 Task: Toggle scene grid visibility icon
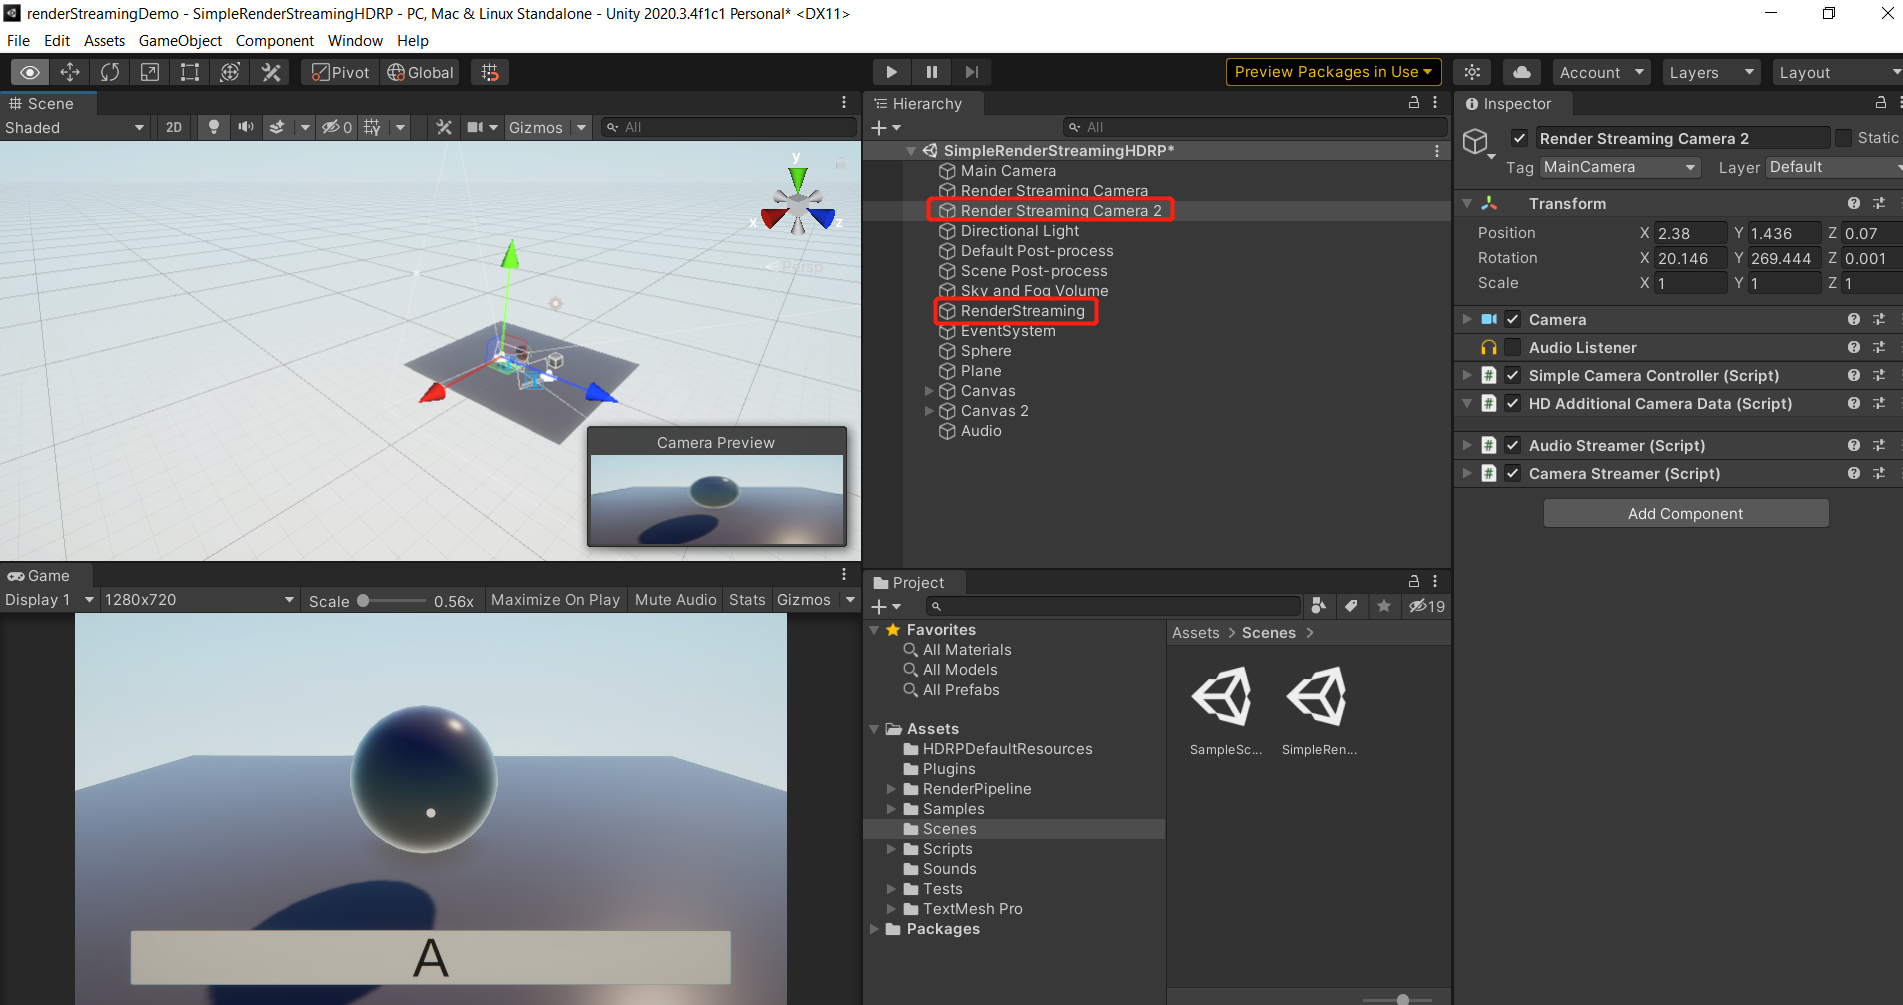pos(372,127)
